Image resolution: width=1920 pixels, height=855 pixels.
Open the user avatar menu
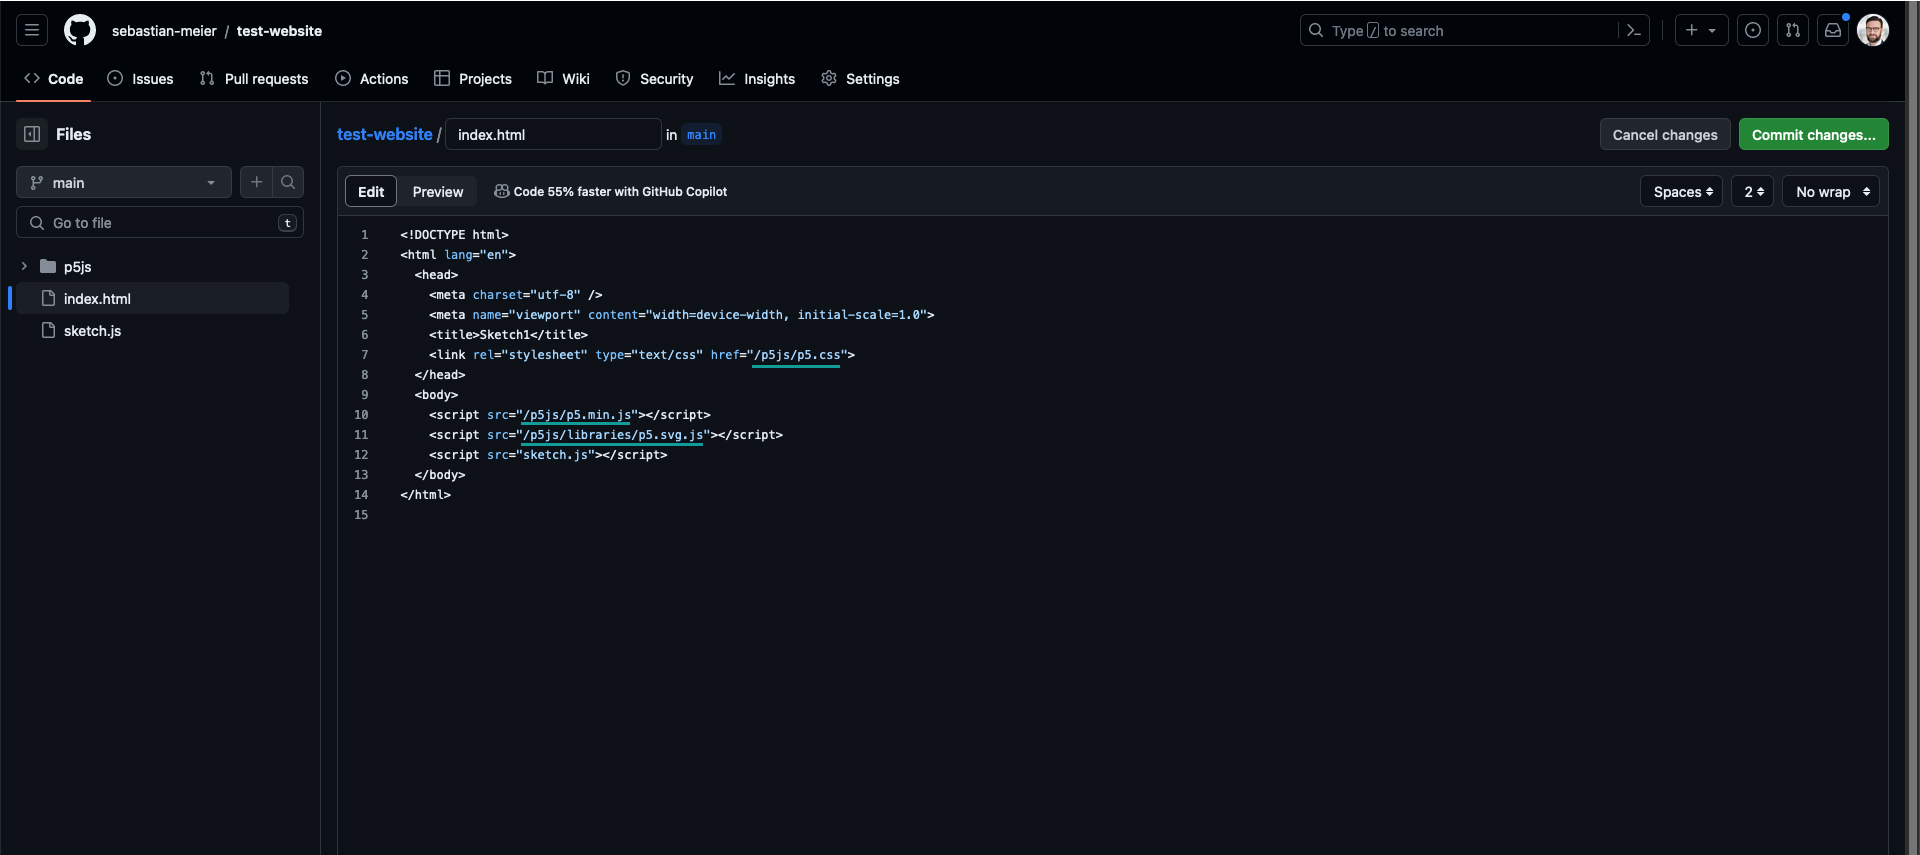point(1873,30)
